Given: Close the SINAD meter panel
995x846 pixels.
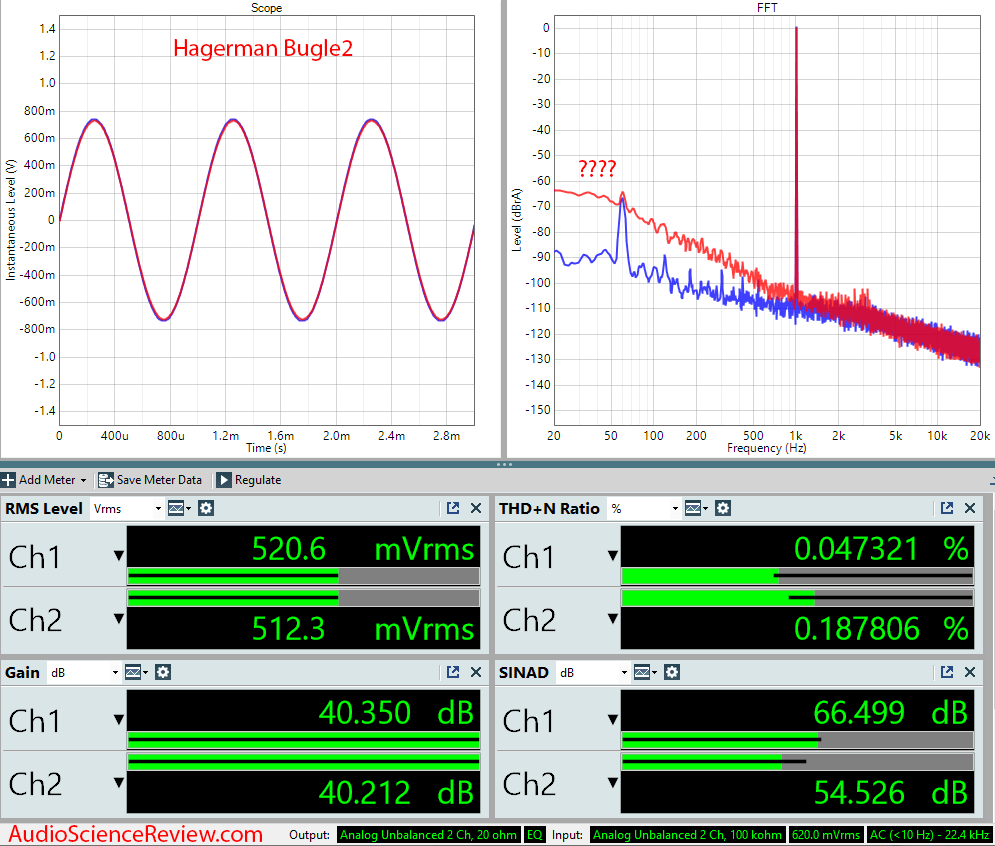Looking at the screenshot, I should (x=970, y=671).
